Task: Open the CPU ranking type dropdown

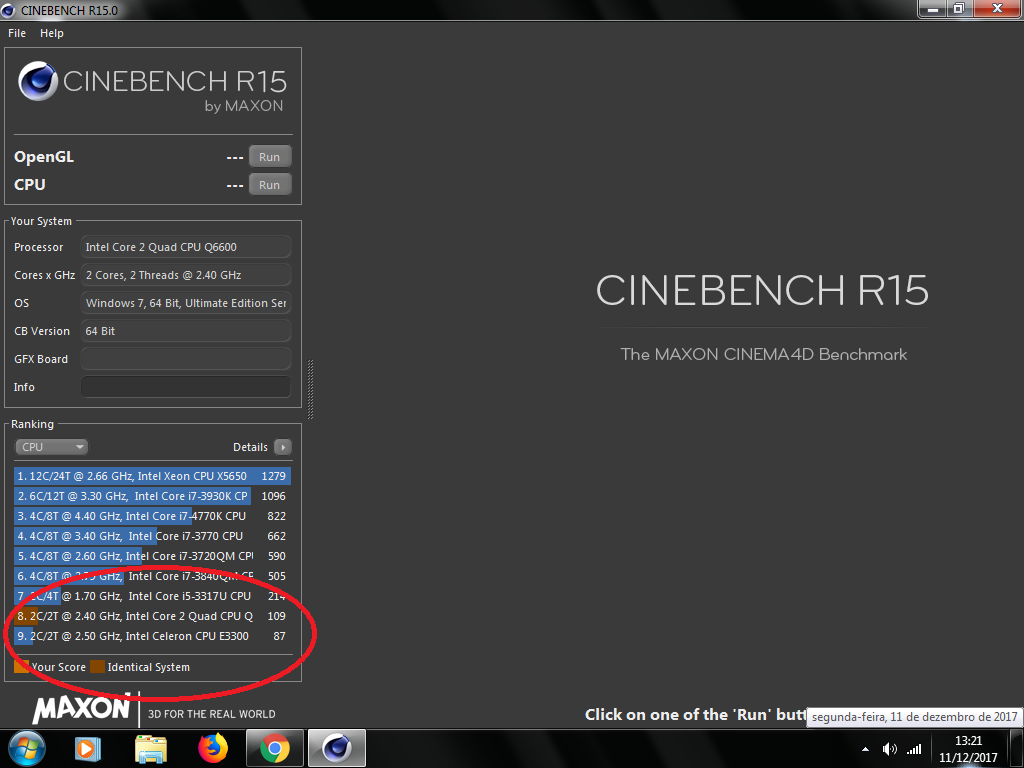Action: (x=52, y=447)
